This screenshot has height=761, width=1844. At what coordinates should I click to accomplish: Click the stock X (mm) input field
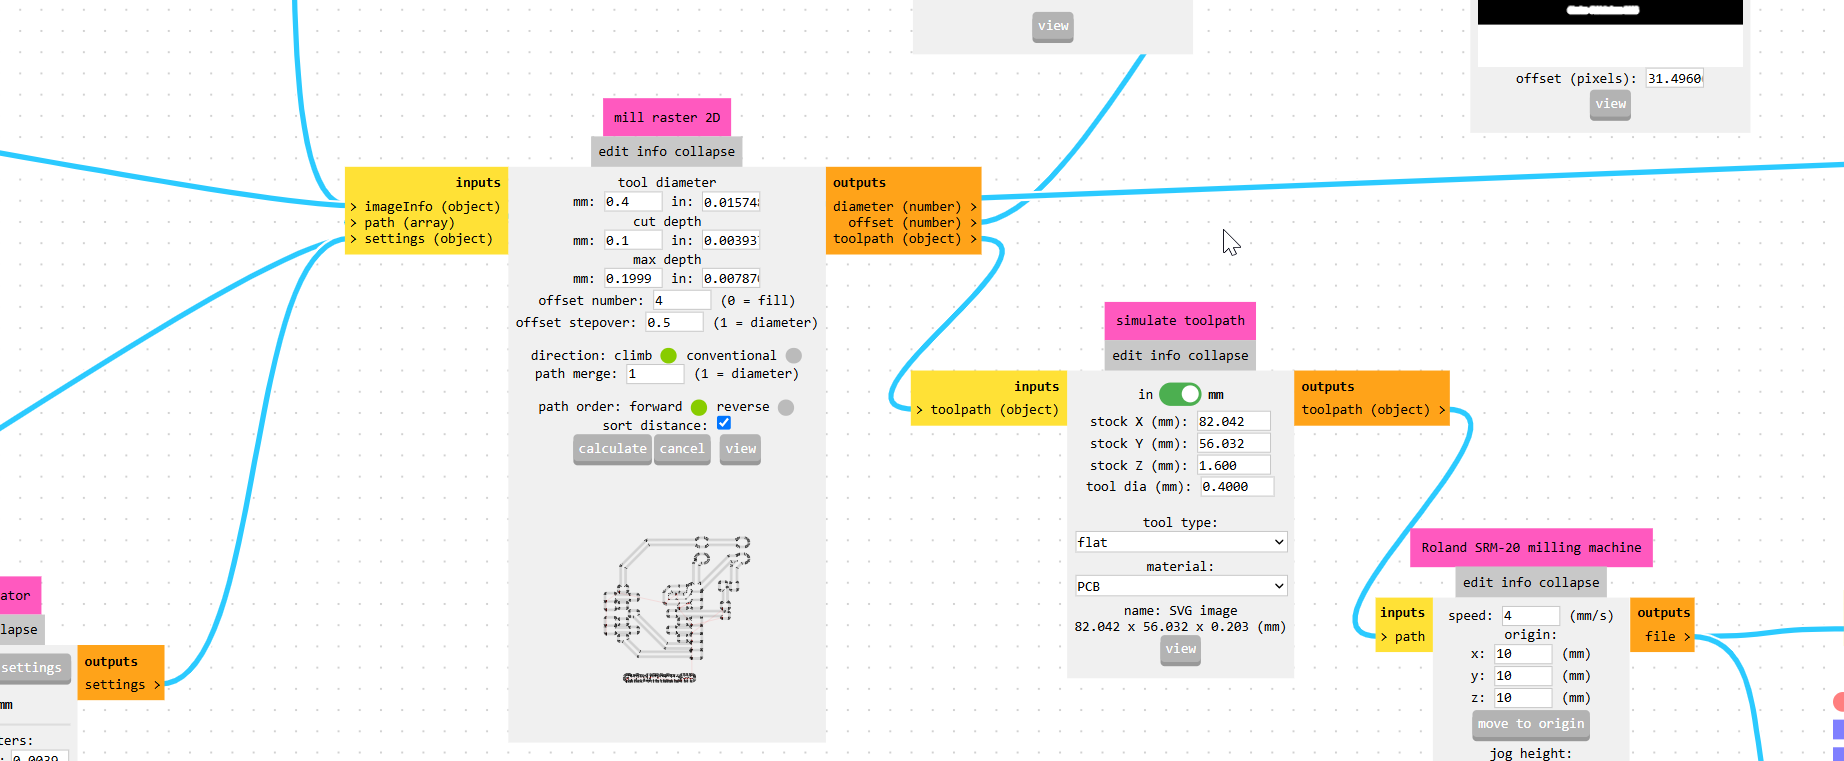pyautogui.click(x=1234, y=422)
